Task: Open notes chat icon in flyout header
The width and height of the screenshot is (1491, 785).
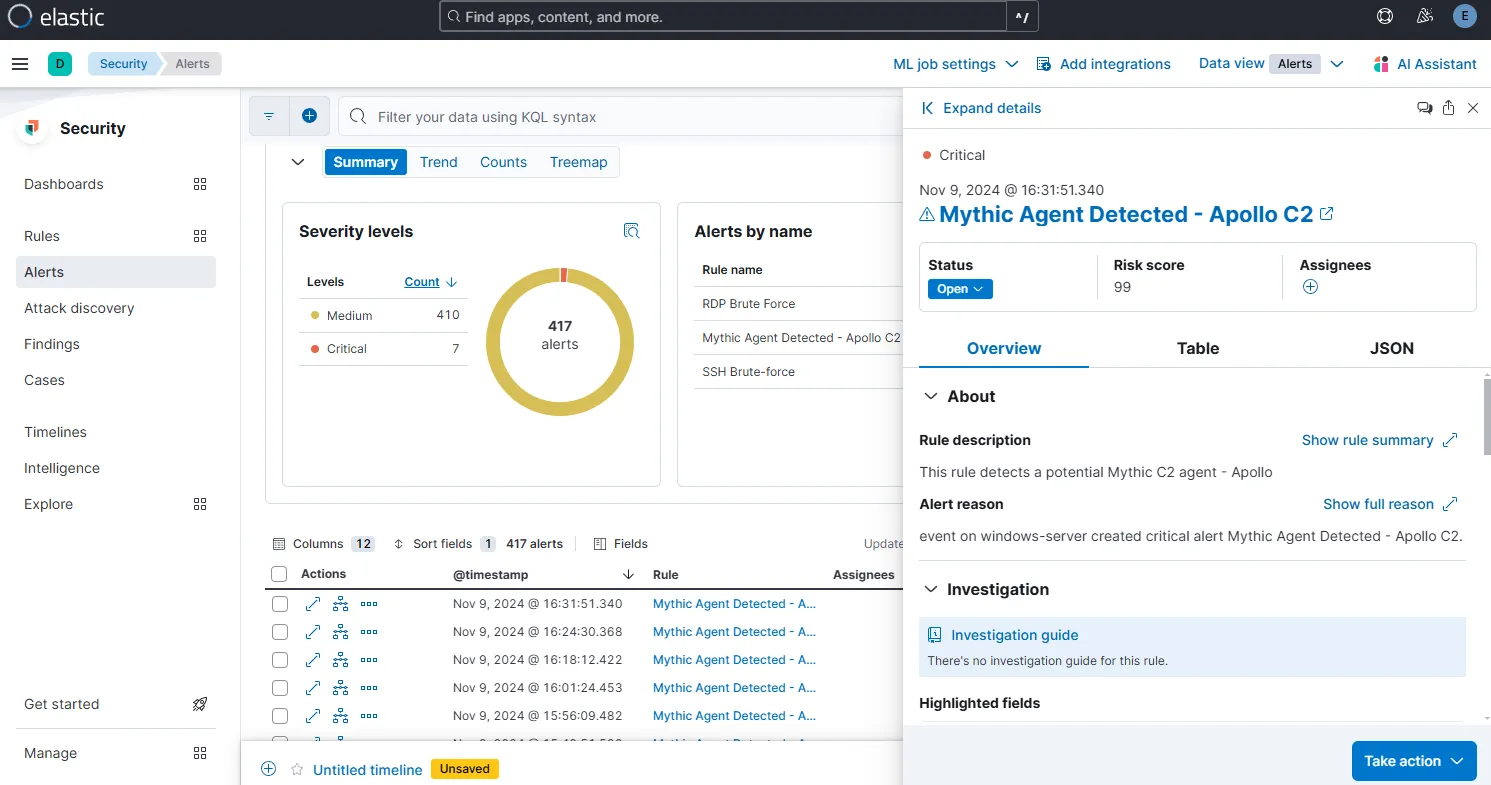Action: click(1424, 108)
